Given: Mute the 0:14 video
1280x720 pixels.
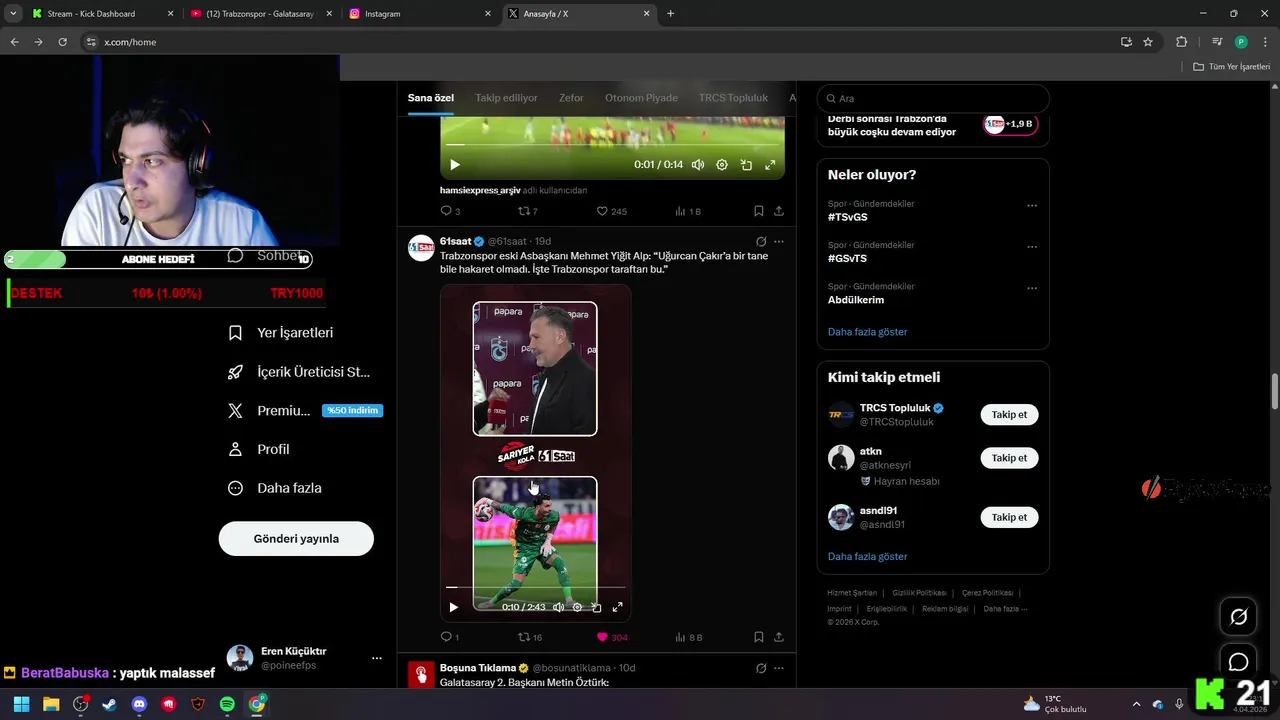Looking at the screenshot, I should coord(698,165).
